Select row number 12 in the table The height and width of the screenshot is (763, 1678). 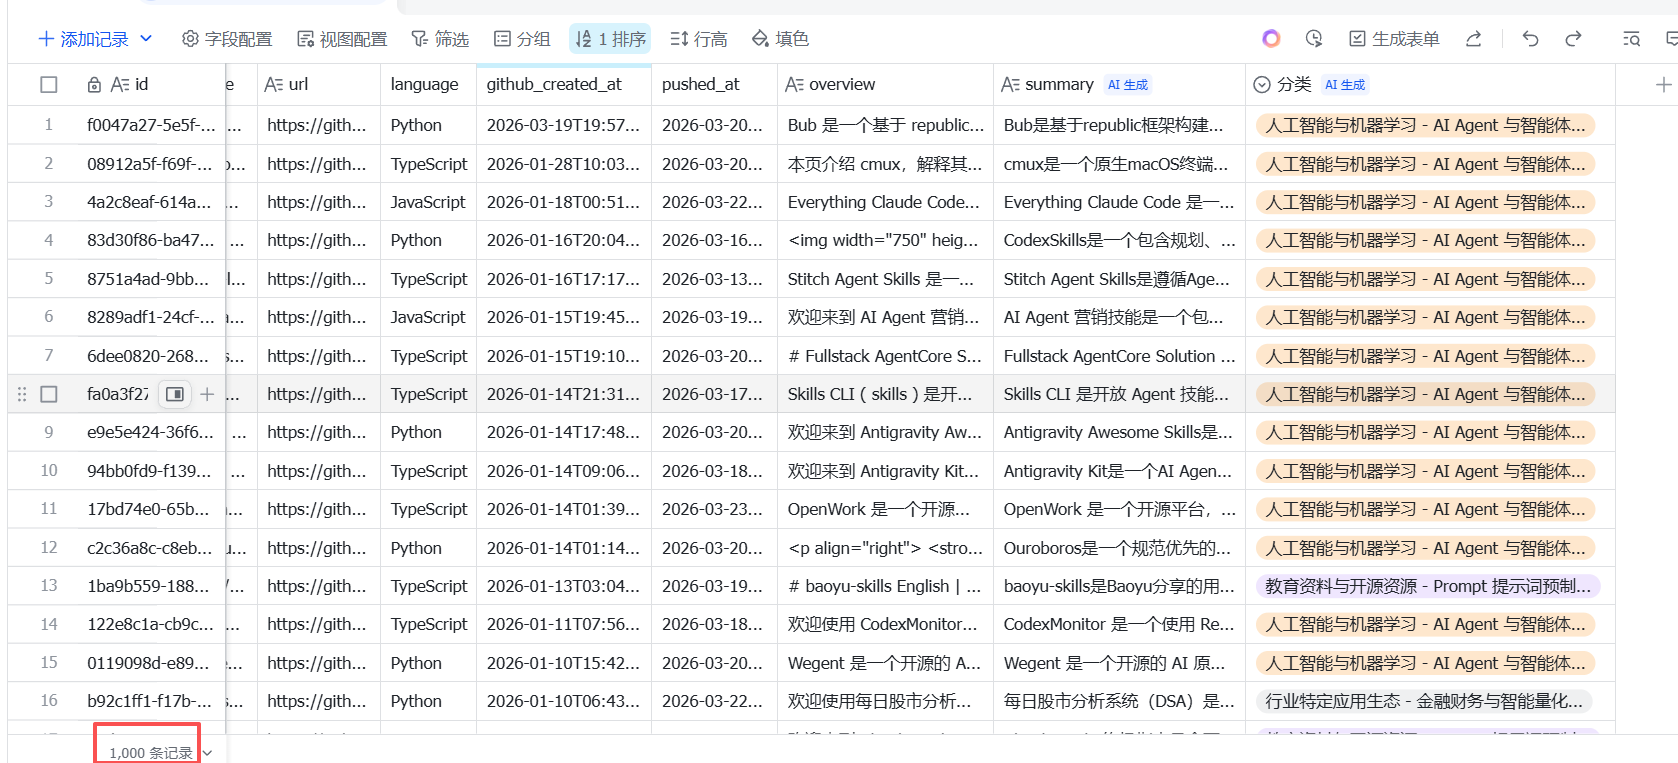49,548
